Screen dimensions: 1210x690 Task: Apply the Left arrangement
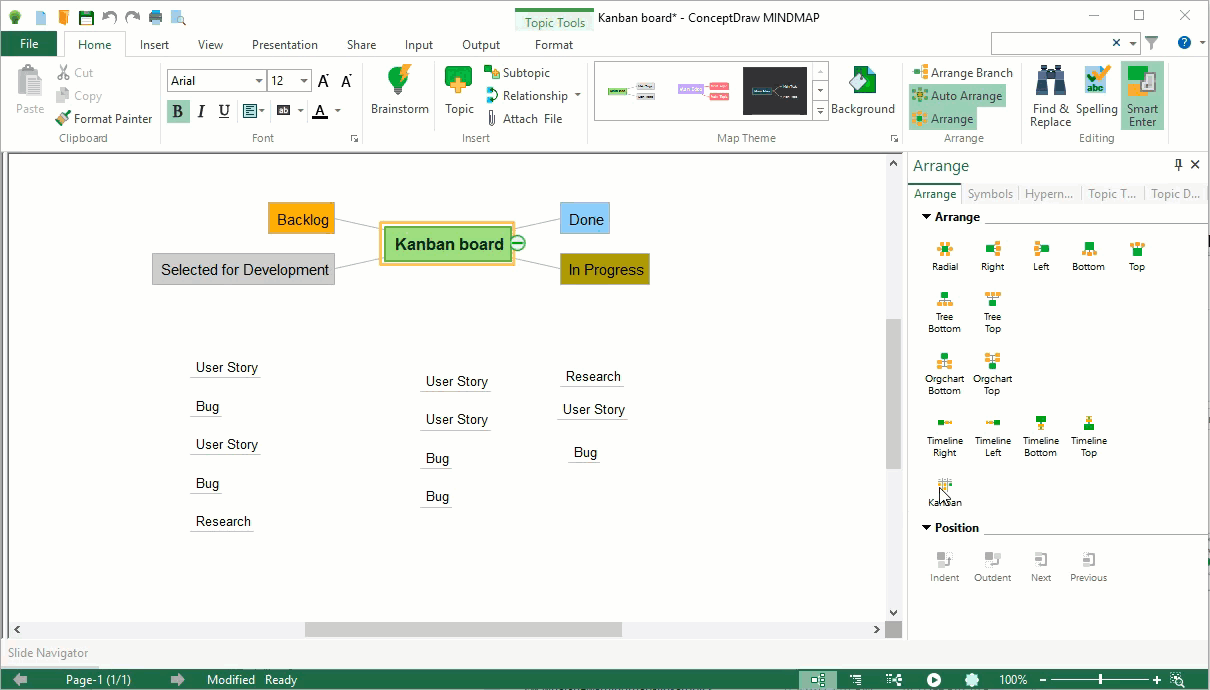click(1040, 257)
